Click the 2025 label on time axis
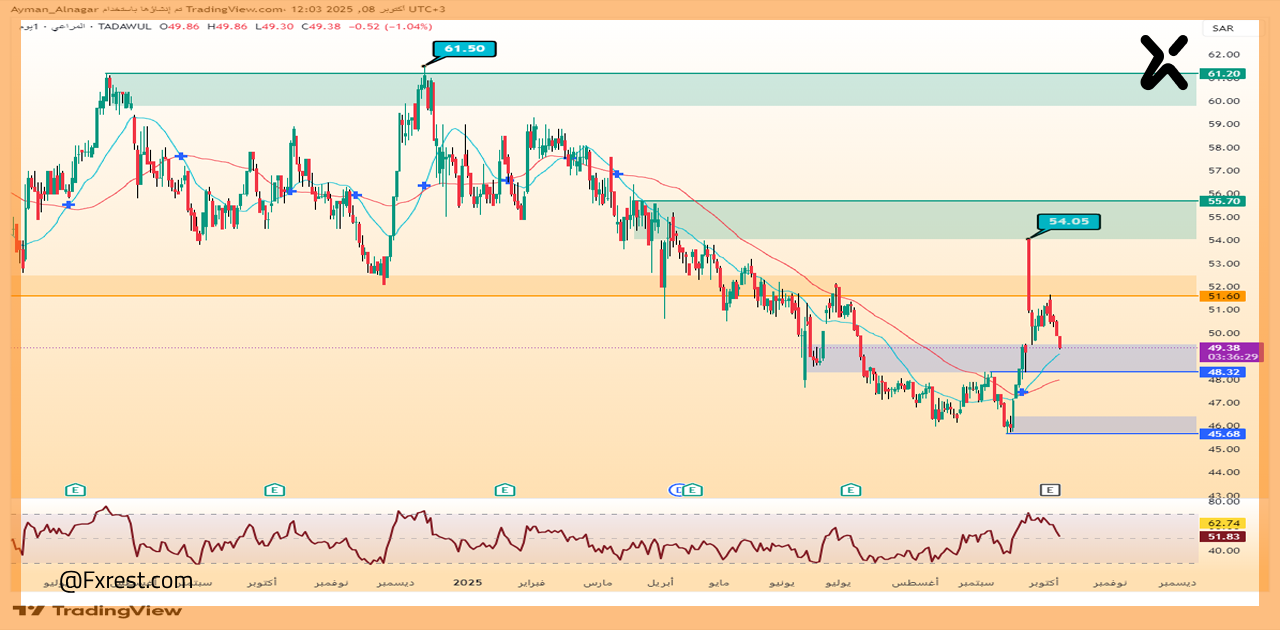The width and height of the screenshot is (1280, 630). click(x=466, y=581)
